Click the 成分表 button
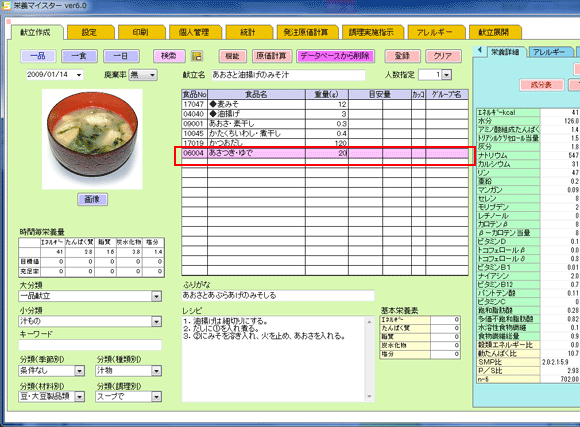 (x=541, y=85)
